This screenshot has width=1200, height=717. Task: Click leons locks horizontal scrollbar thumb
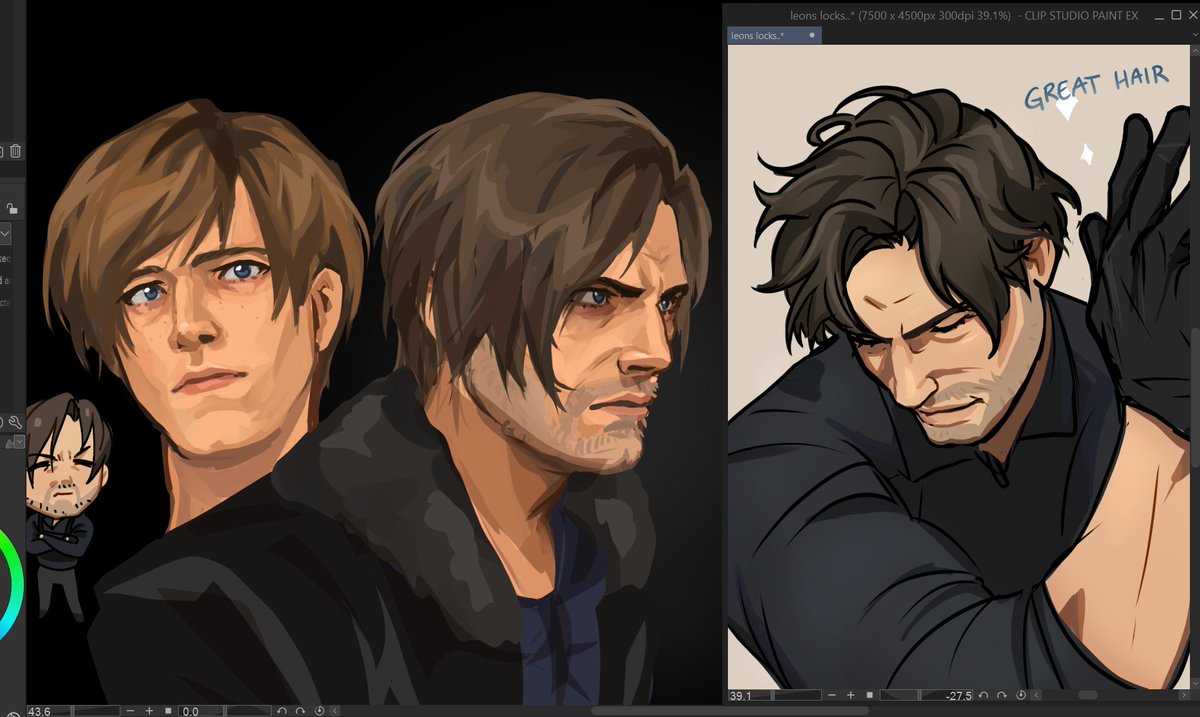(1088, 695)
